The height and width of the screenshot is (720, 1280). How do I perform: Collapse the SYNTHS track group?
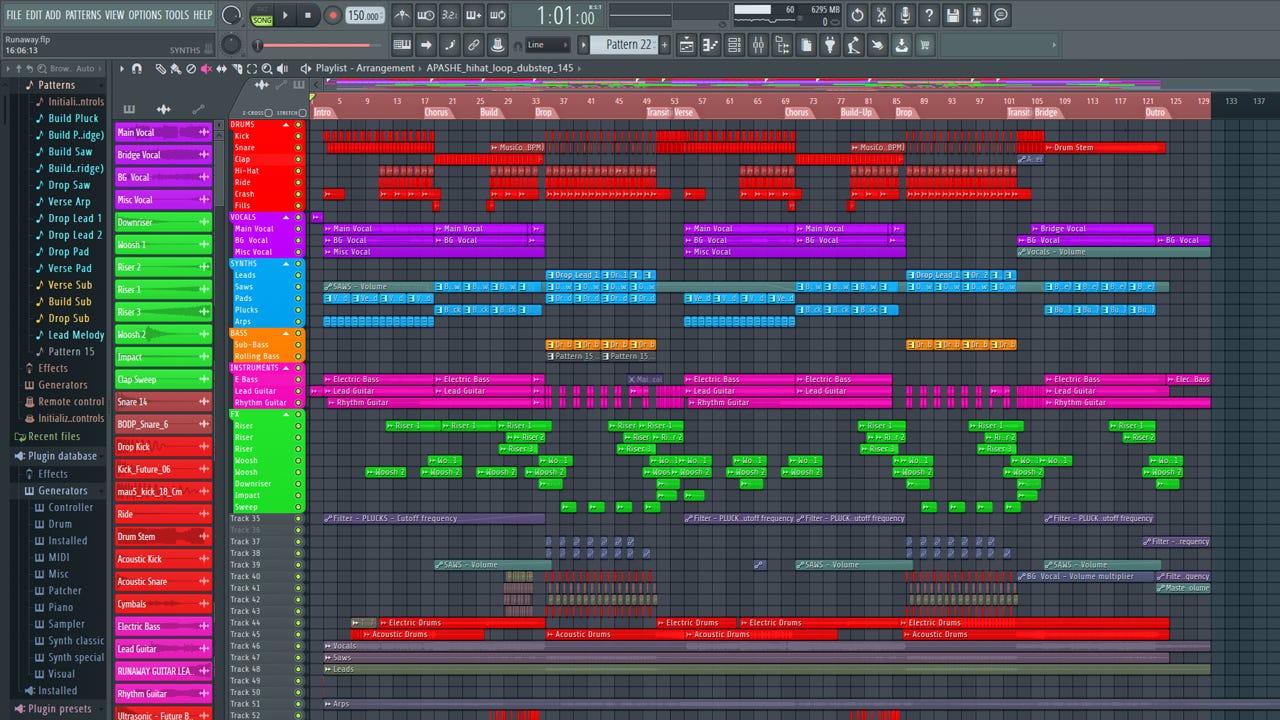pyautogui.click(x=285, y=264)
